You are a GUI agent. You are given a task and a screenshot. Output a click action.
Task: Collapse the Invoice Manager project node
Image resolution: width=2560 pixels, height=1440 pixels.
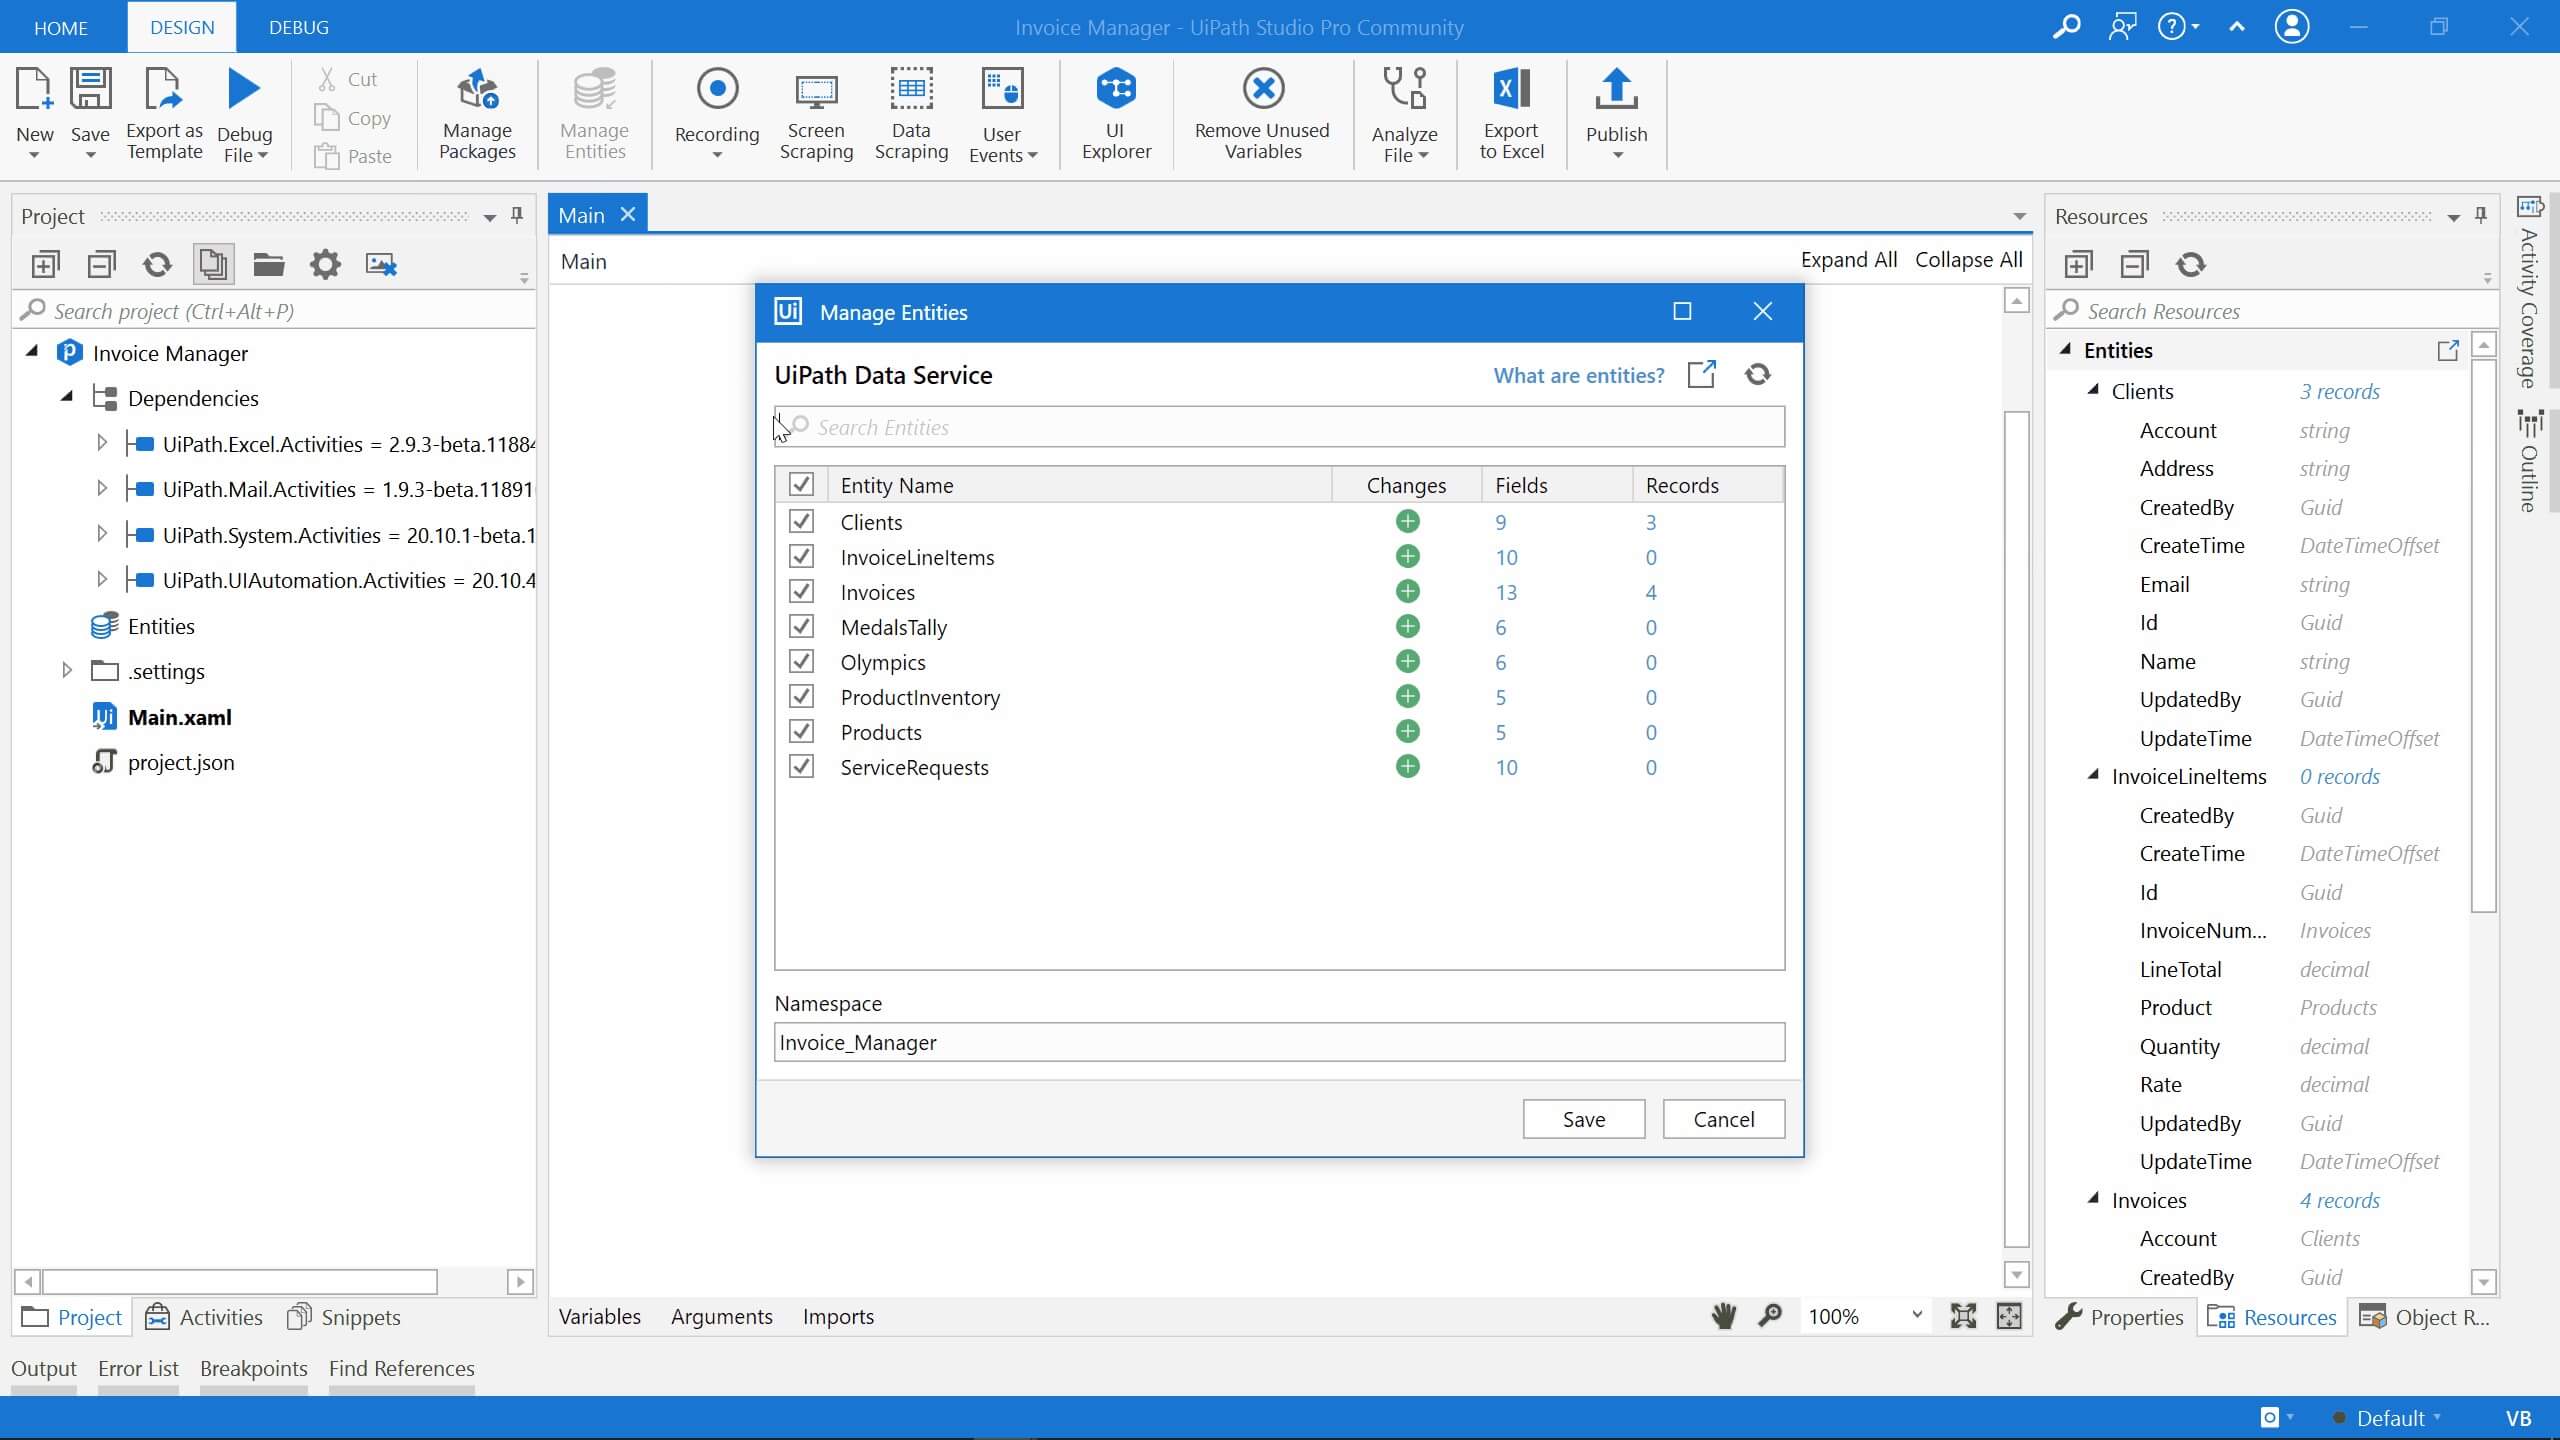coord(32,351)
